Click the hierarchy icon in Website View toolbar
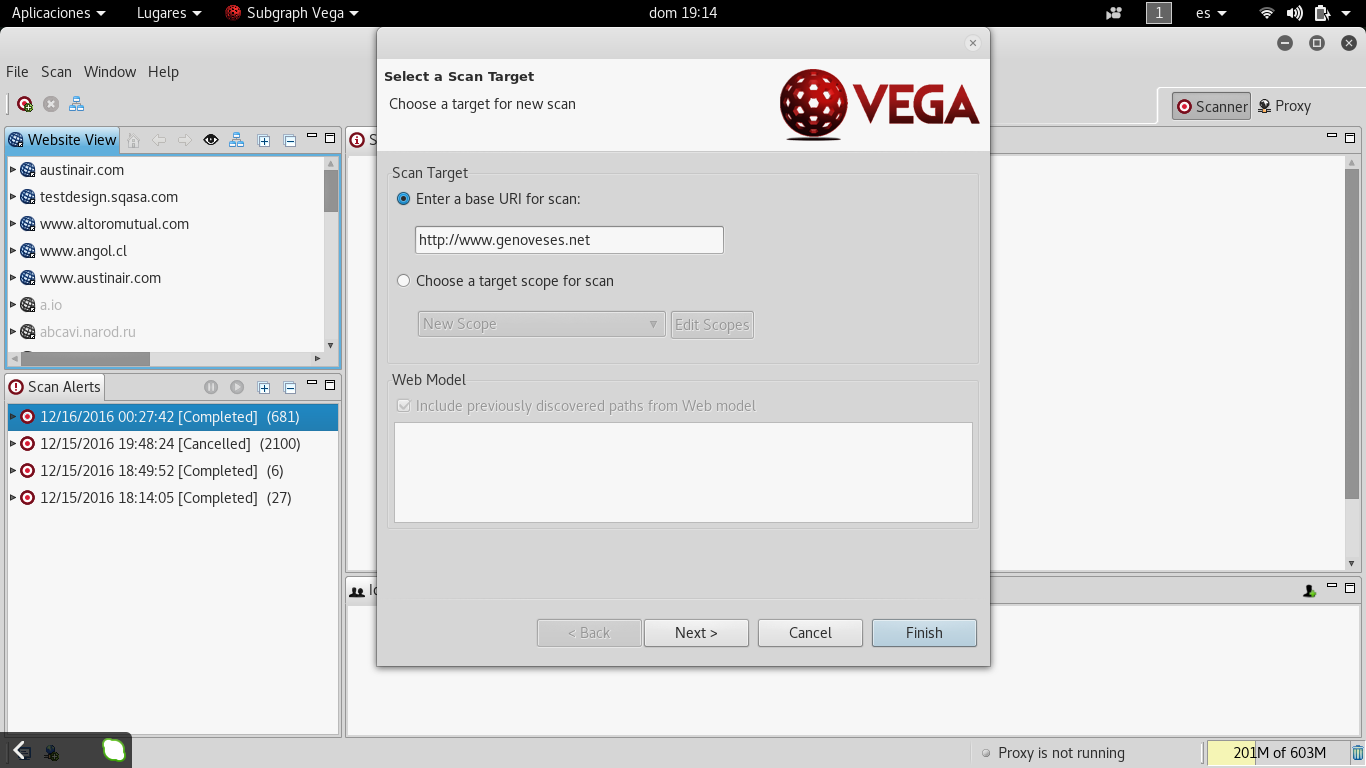This screenshot has height=768, width=1366. (x=237, y=140)
